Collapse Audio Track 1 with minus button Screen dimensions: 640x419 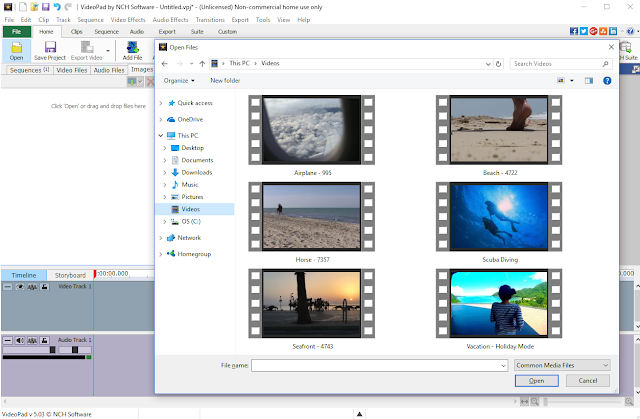pyautogui.click(x=7, y=340)
